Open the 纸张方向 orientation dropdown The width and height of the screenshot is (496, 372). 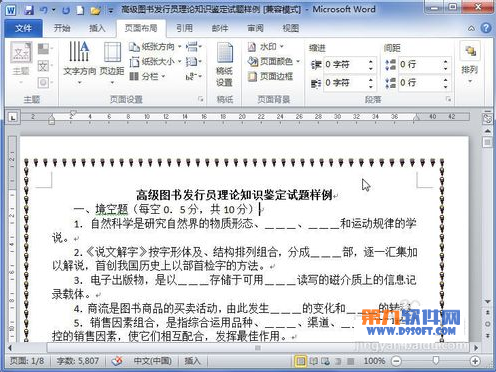point(155,47)
